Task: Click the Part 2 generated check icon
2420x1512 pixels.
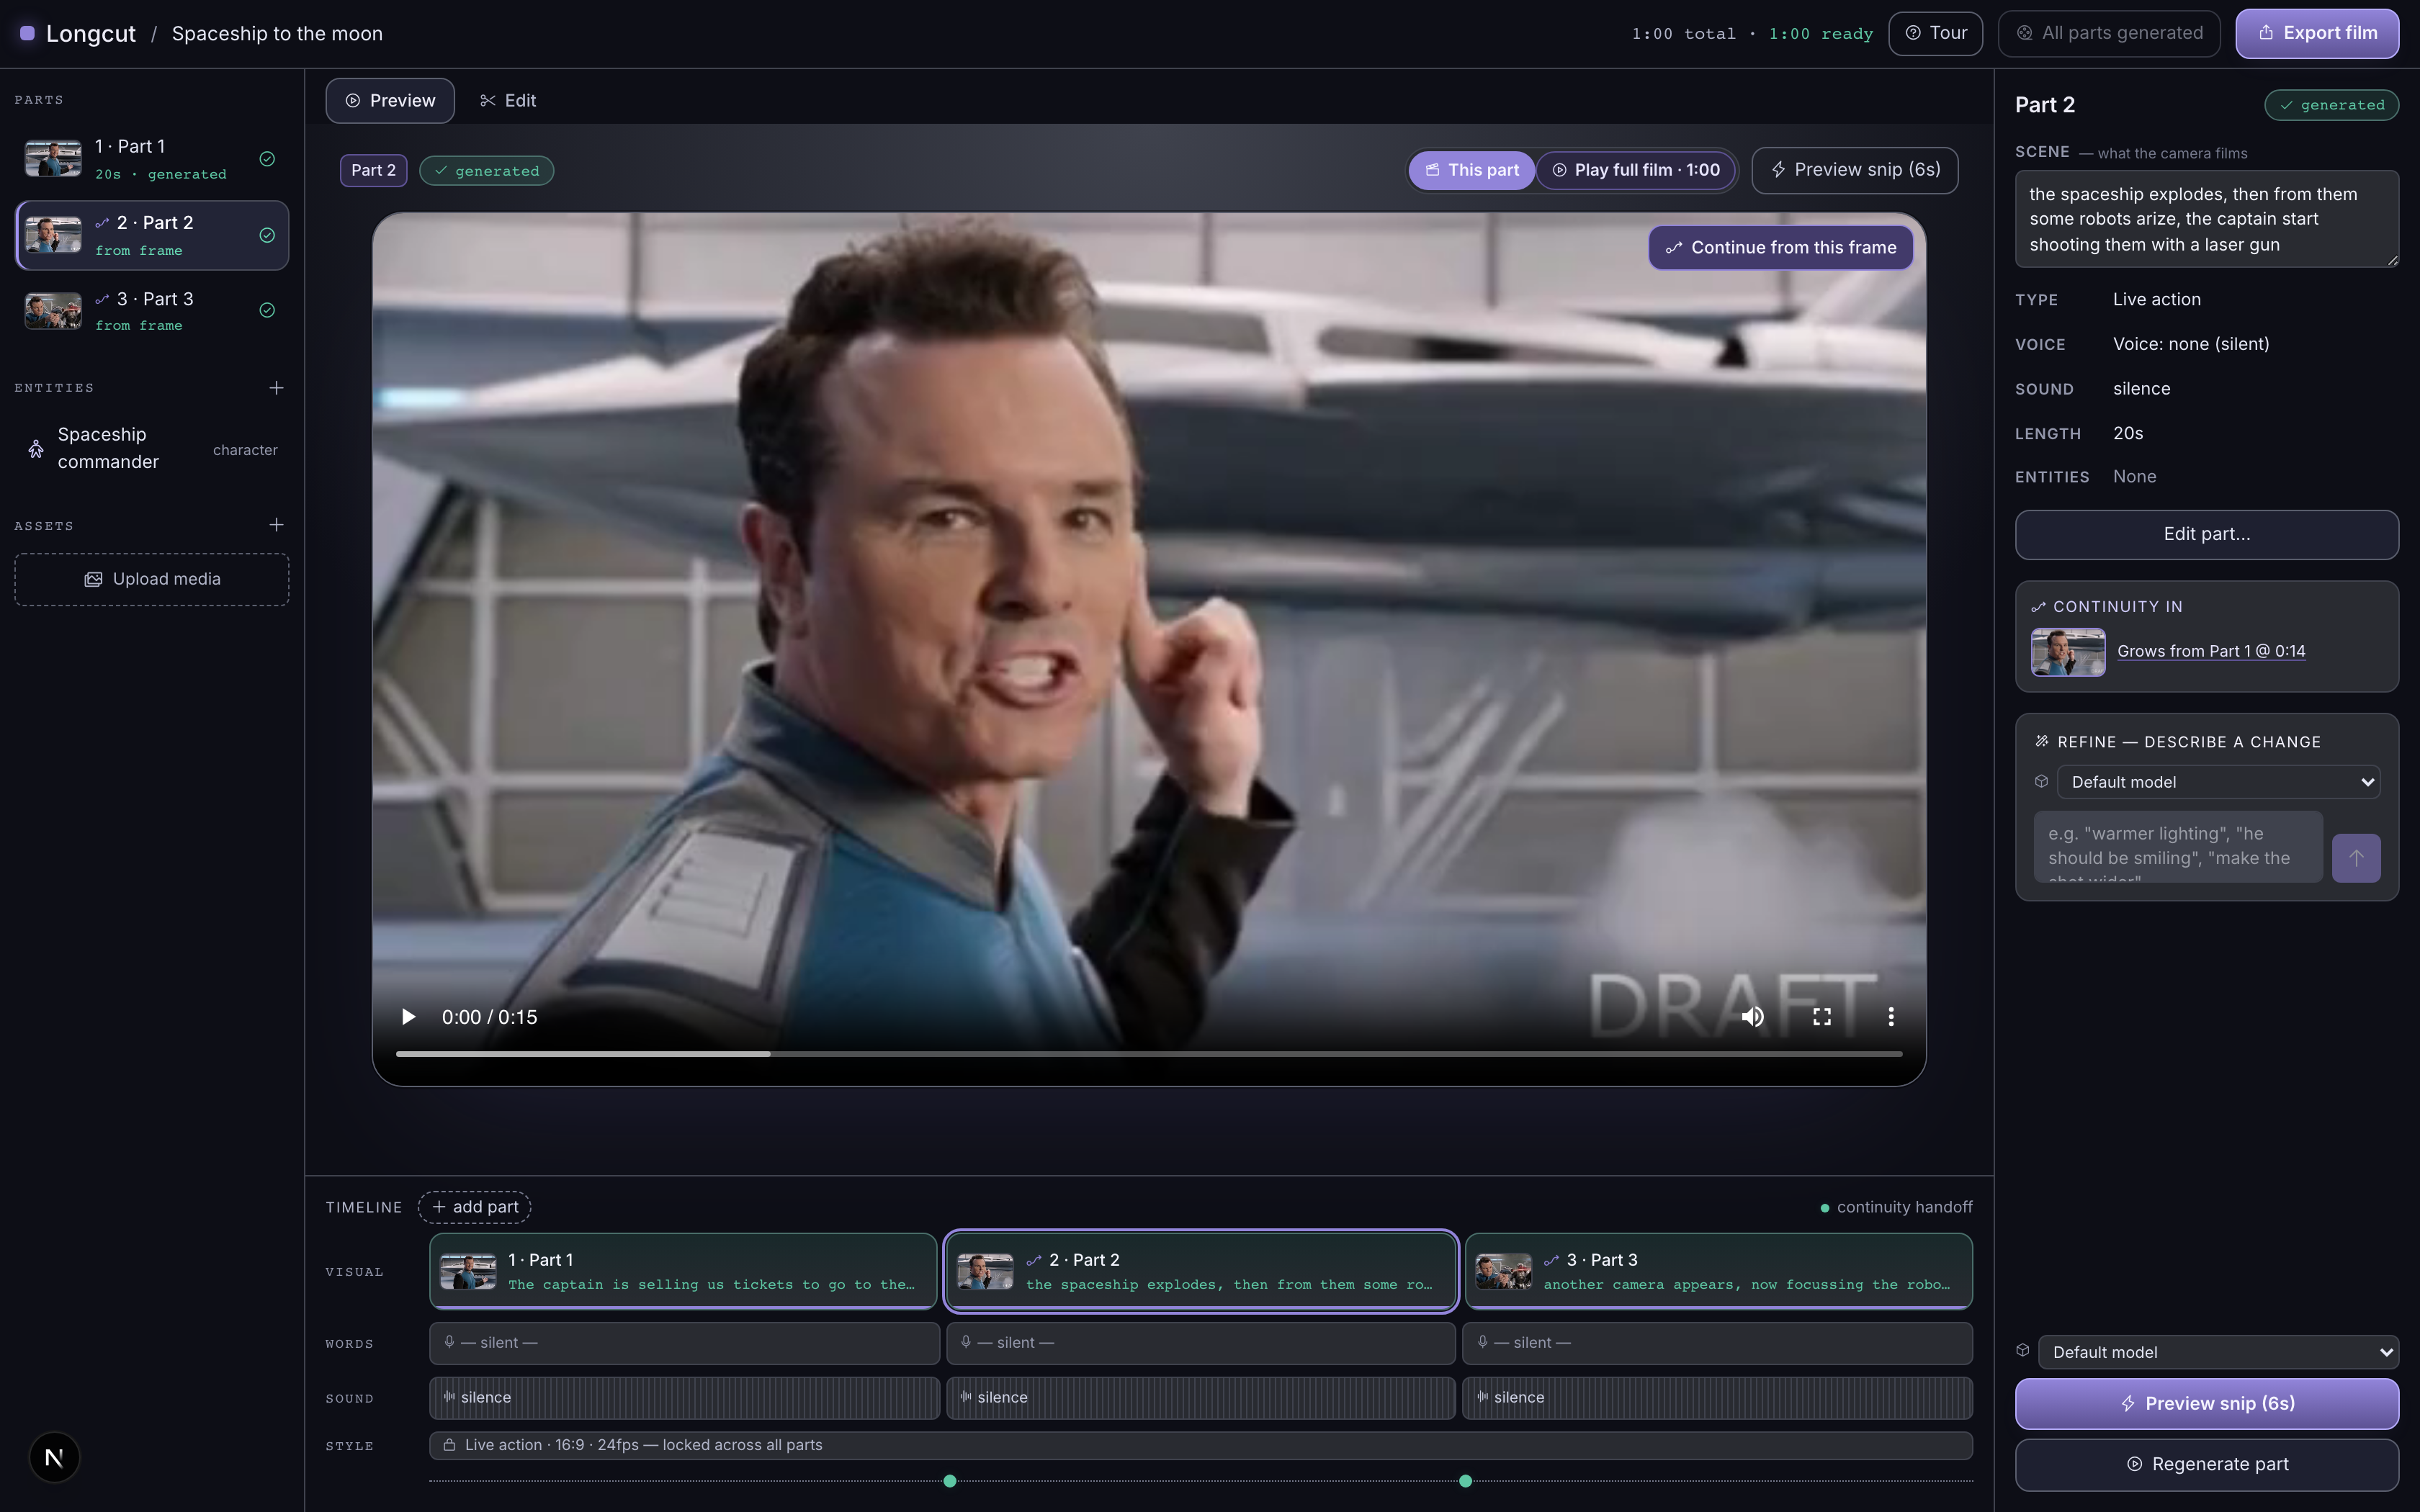Action: pos(267,235)
